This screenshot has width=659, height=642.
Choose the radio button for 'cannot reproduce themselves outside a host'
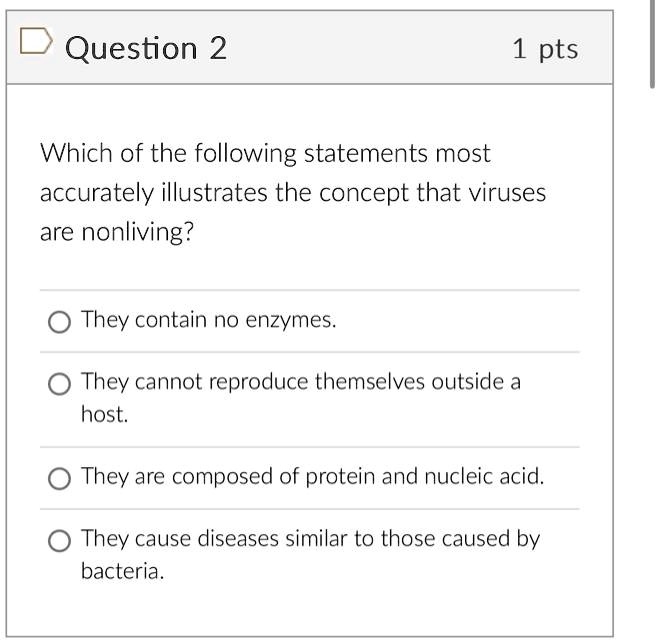tap(59, 384)
